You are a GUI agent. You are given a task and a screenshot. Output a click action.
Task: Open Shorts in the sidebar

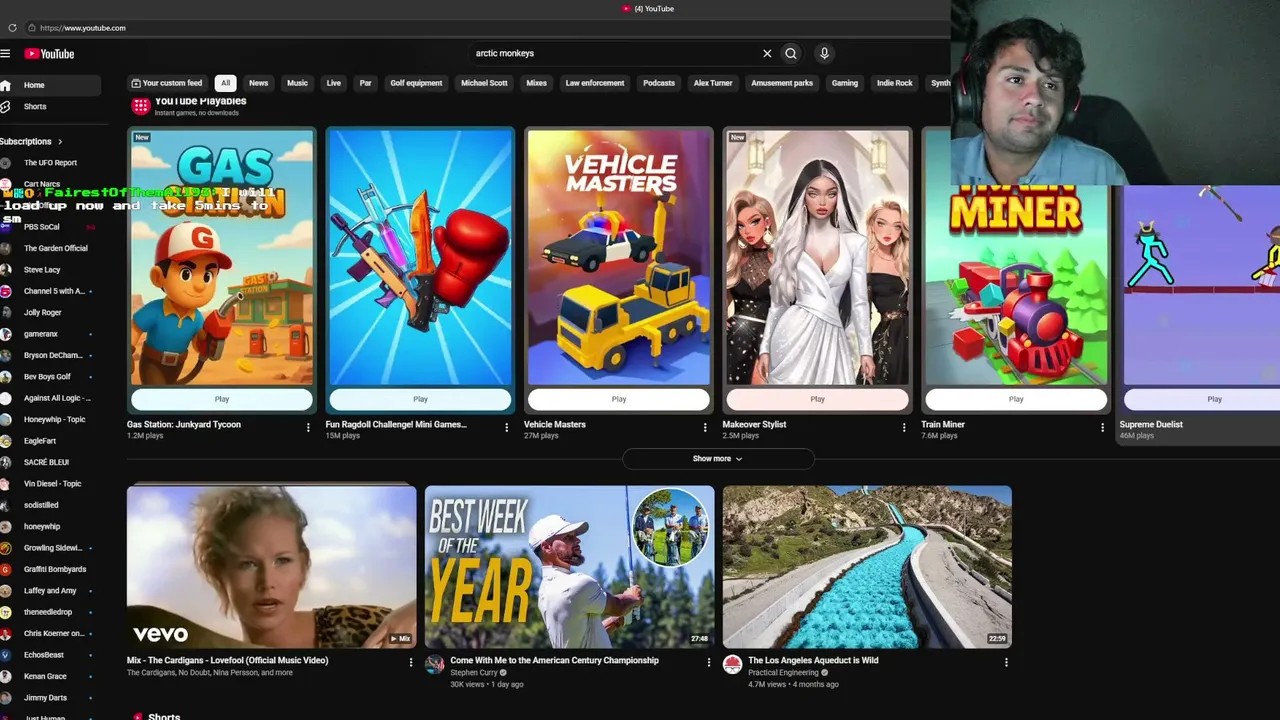pyautogui.click(x=50, y=106)
